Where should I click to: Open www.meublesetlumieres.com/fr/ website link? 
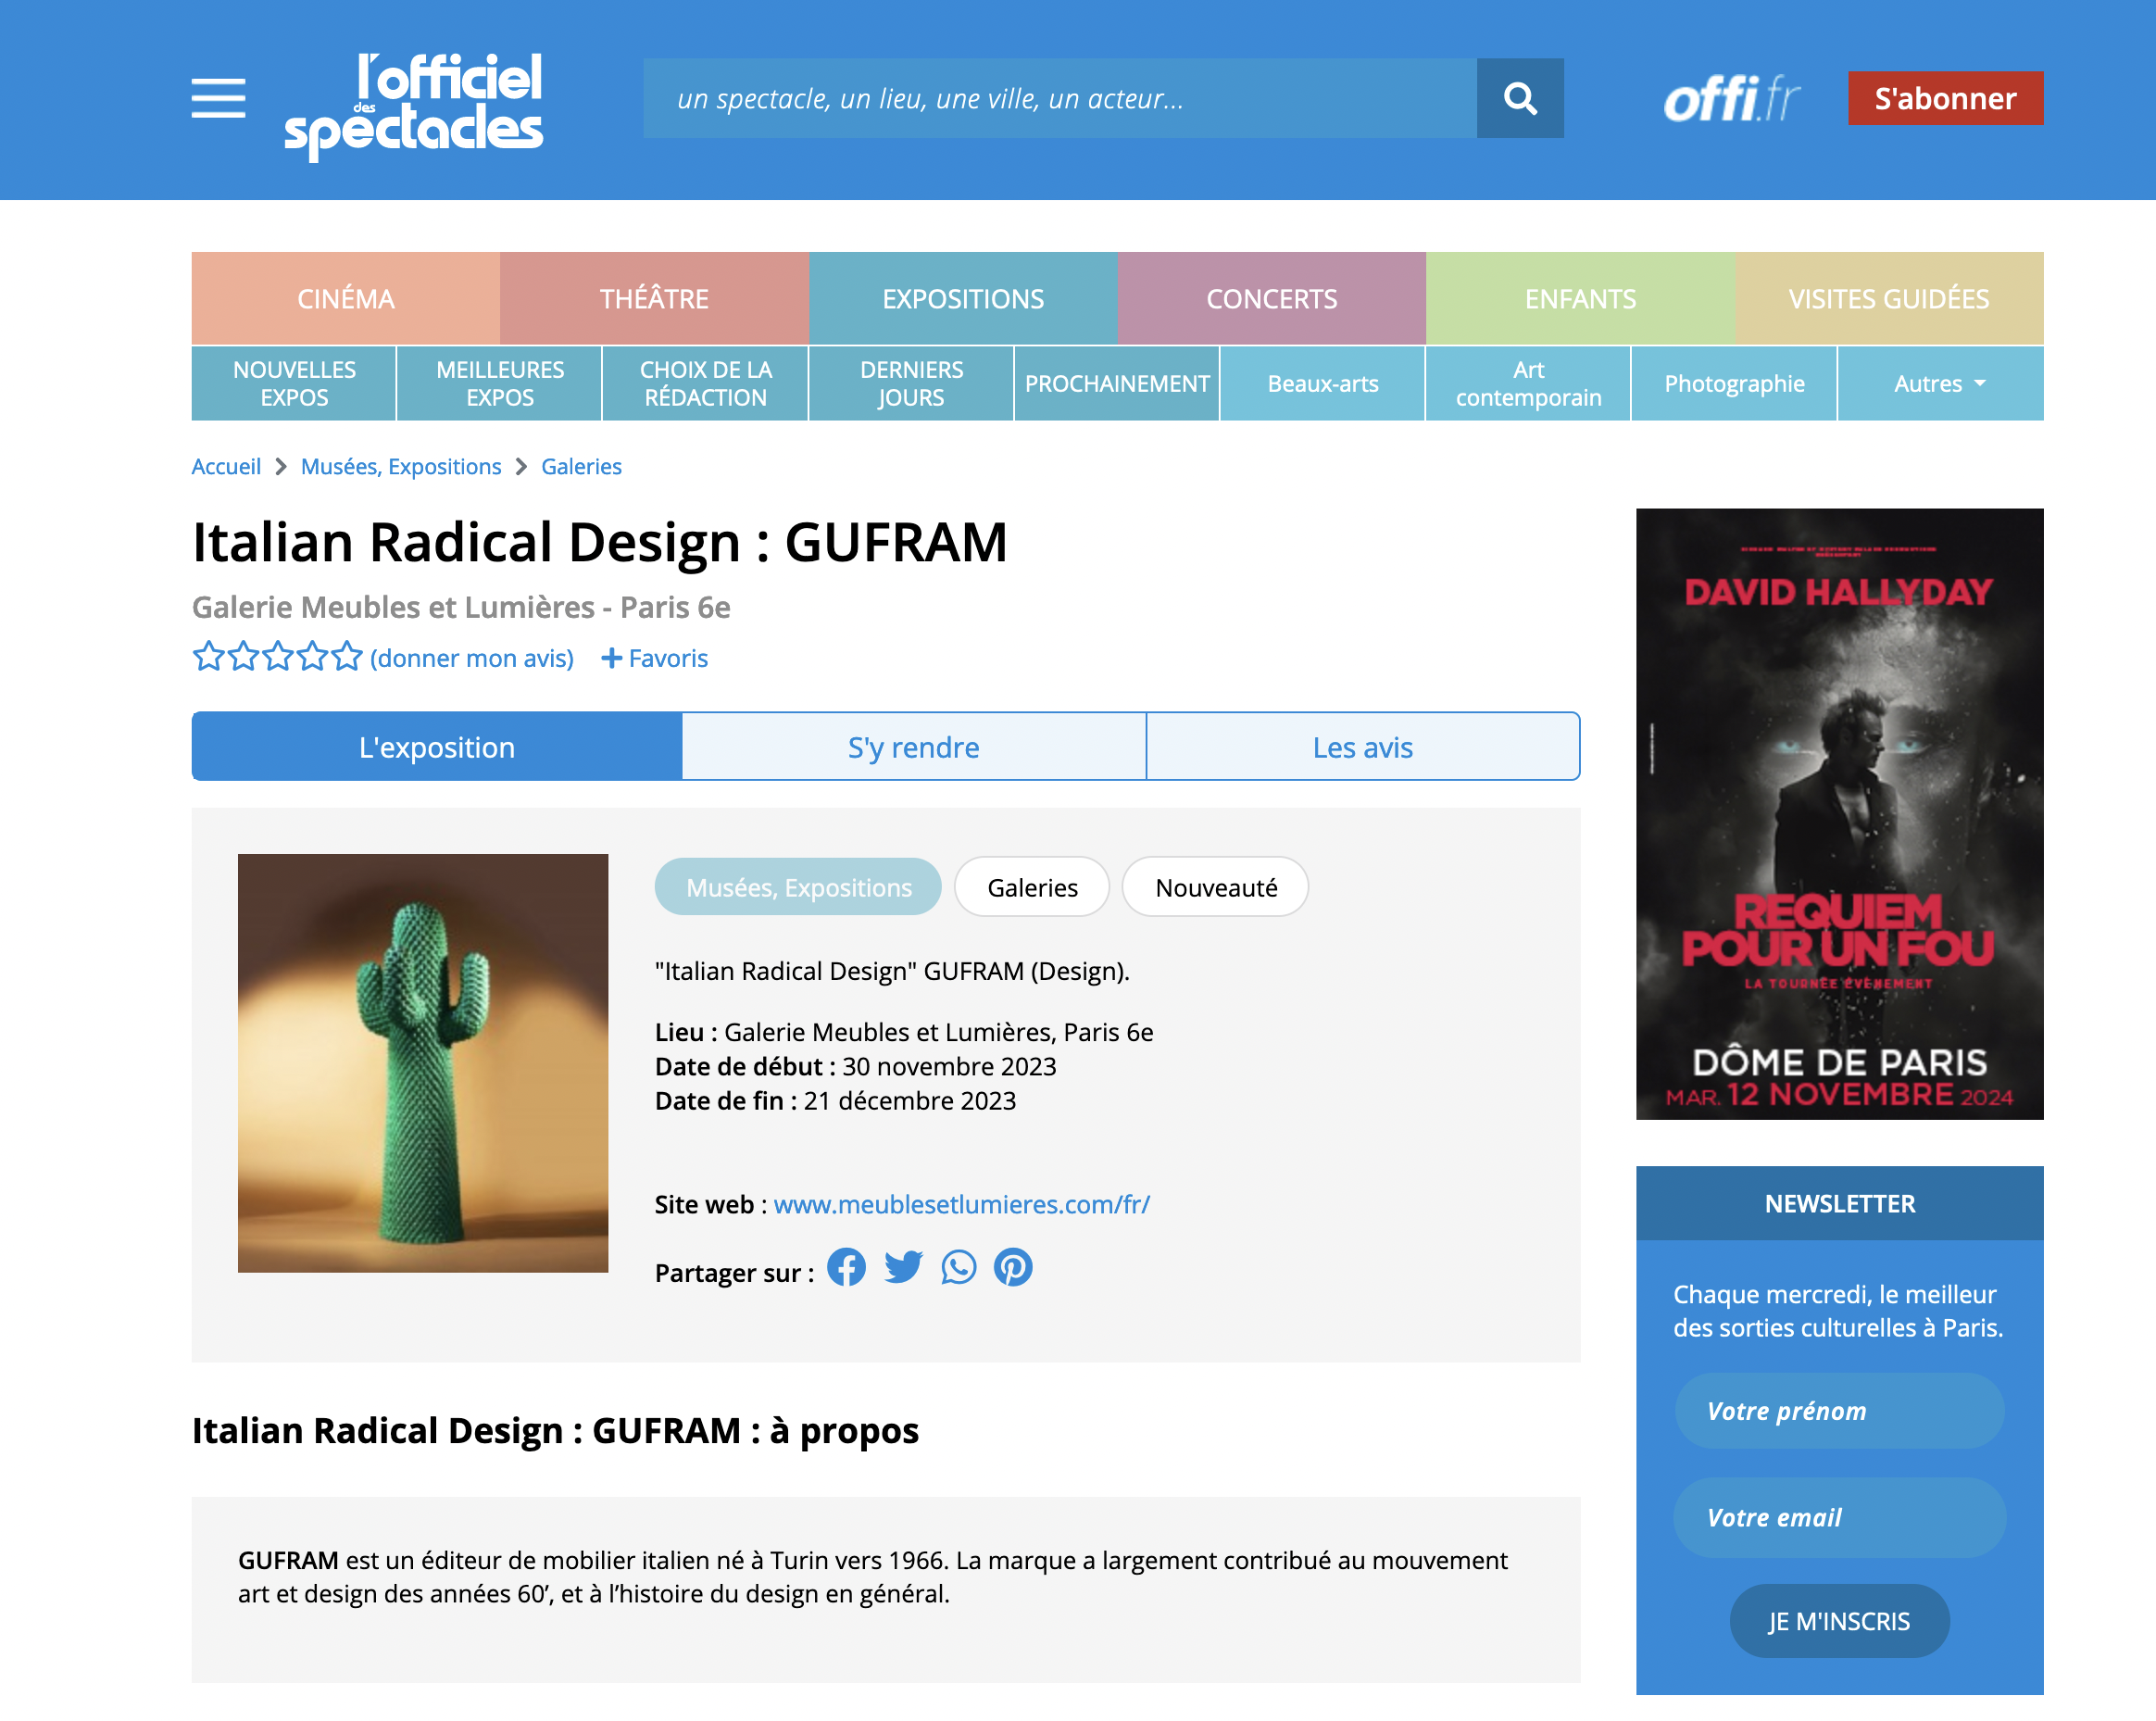(x=961, y=1204)
